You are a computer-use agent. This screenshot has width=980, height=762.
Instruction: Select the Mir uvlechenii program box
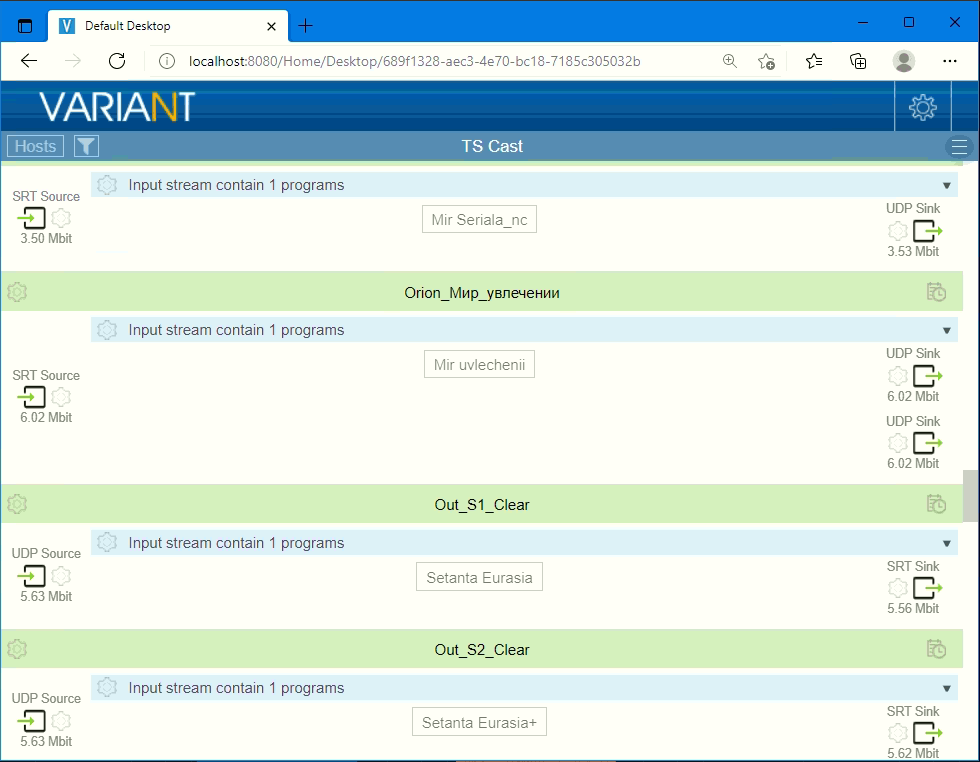click(479, 365)
